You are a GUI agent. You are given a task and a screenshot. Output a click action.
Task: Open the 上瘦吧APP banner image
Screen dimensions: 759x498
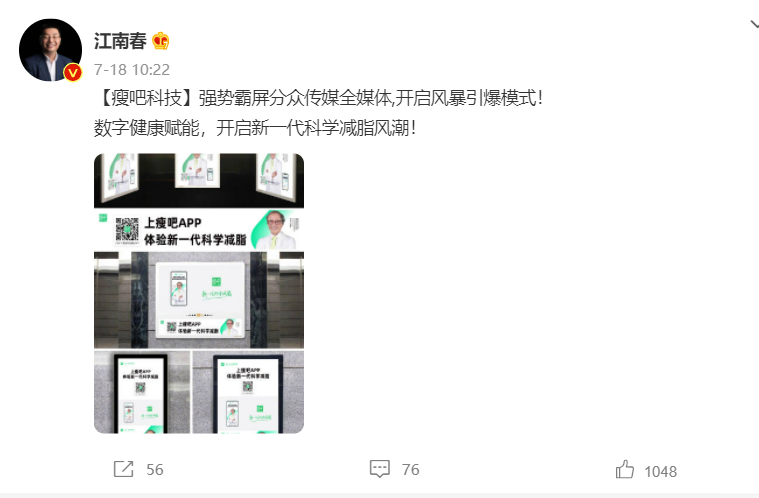pos(199,230)
